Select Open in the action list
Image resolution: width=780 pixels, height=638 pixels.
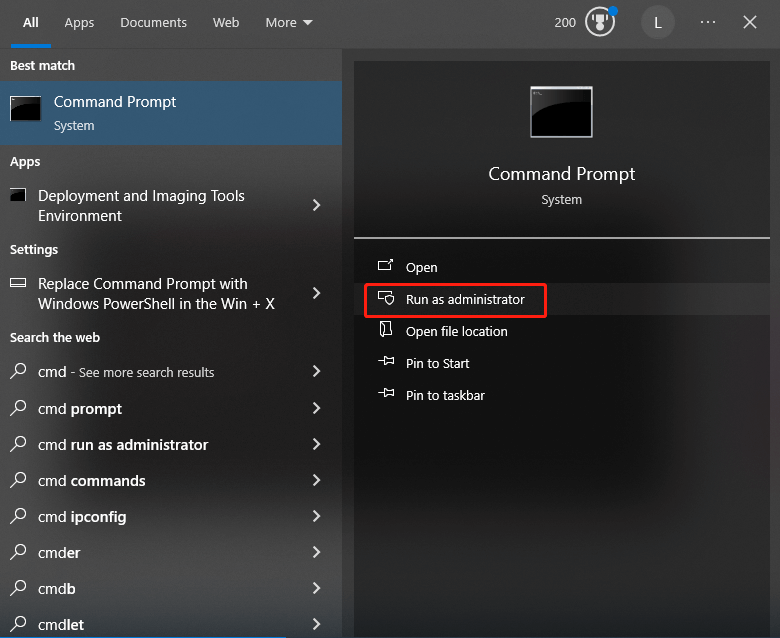421,268
